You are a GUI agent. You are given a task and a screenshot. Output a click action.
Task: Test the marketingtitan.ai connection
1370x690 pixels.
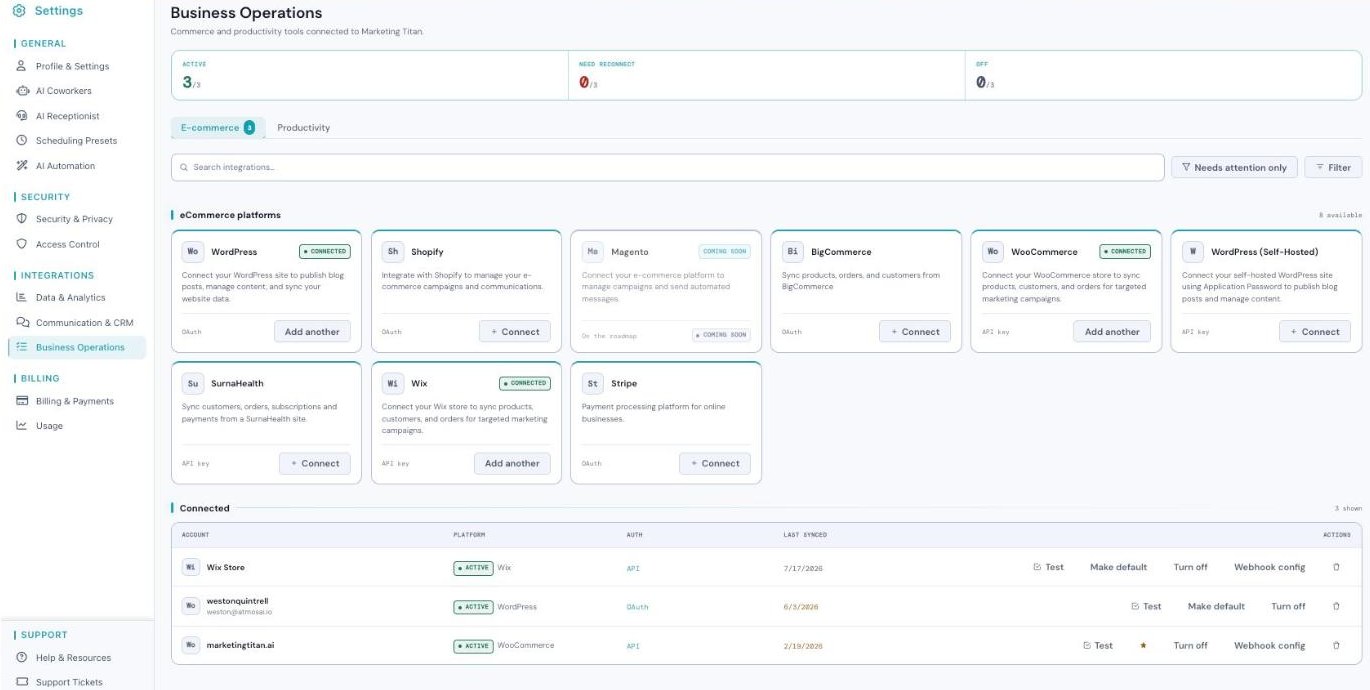(x=1098, y=645)
